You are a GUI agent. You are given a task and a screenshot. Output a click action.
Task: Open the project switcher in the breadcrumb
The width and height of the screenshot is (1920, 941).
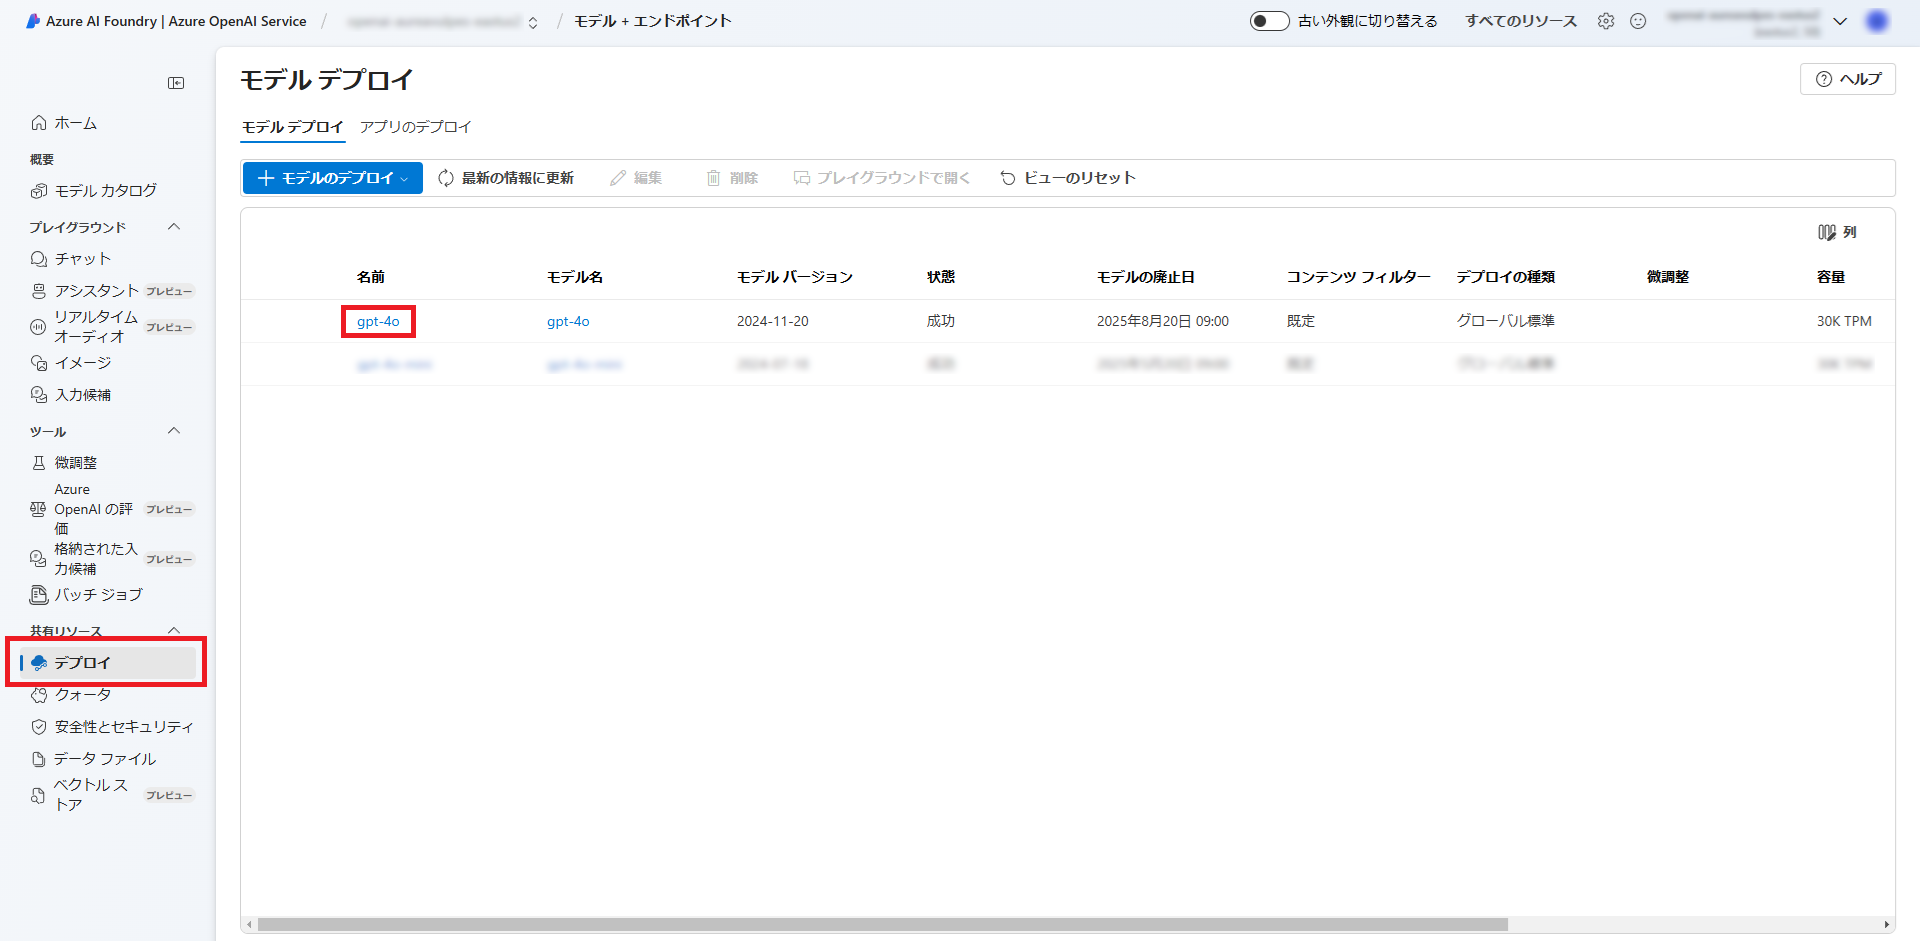coord(533,19)
